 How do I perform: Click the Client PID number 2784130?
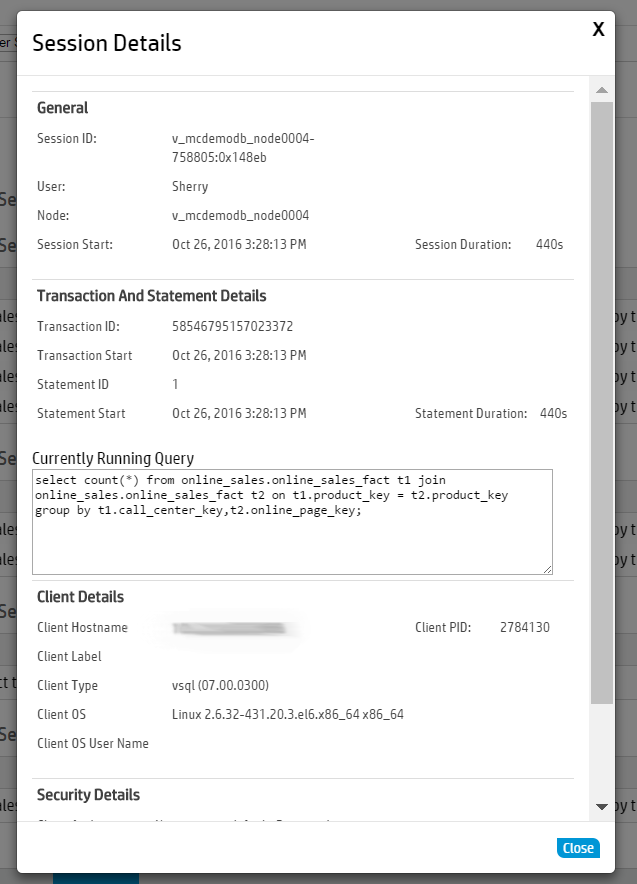(524, 628)
